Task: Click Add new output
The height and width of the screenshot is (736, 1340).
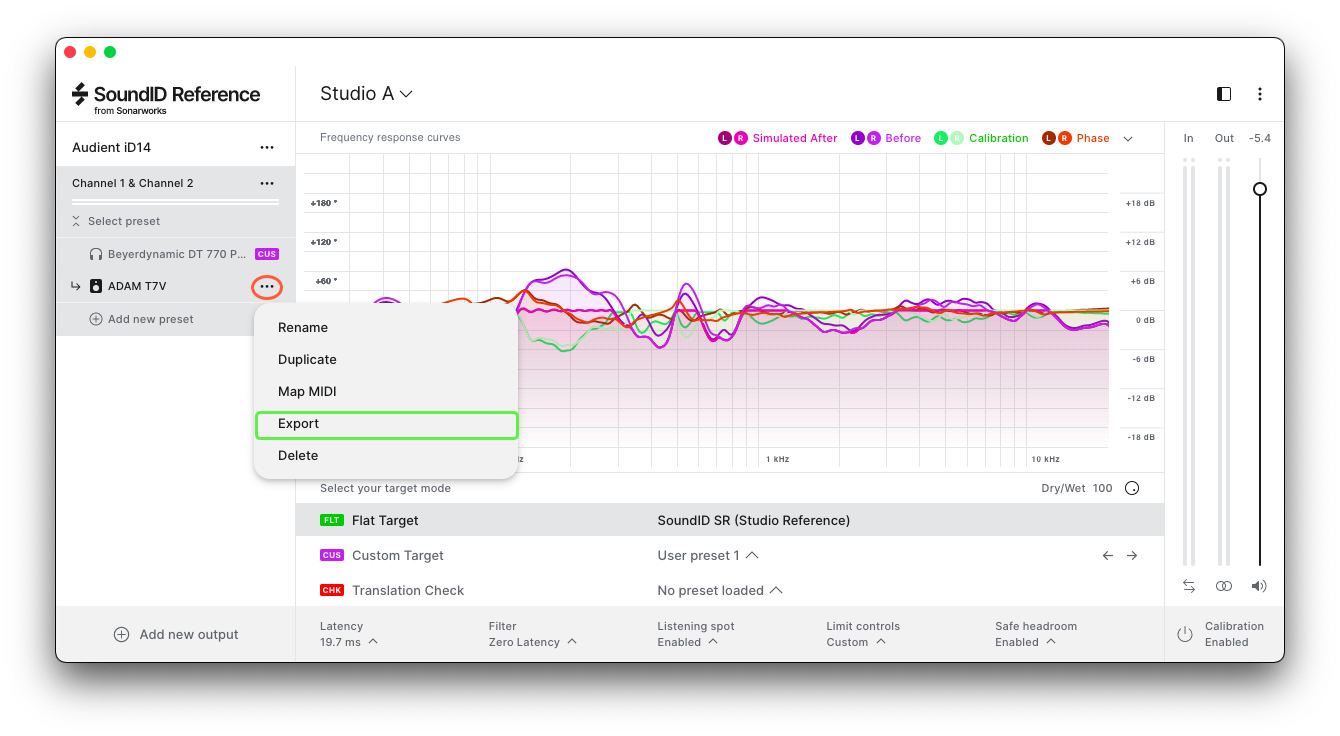Action: click(176, 635)
